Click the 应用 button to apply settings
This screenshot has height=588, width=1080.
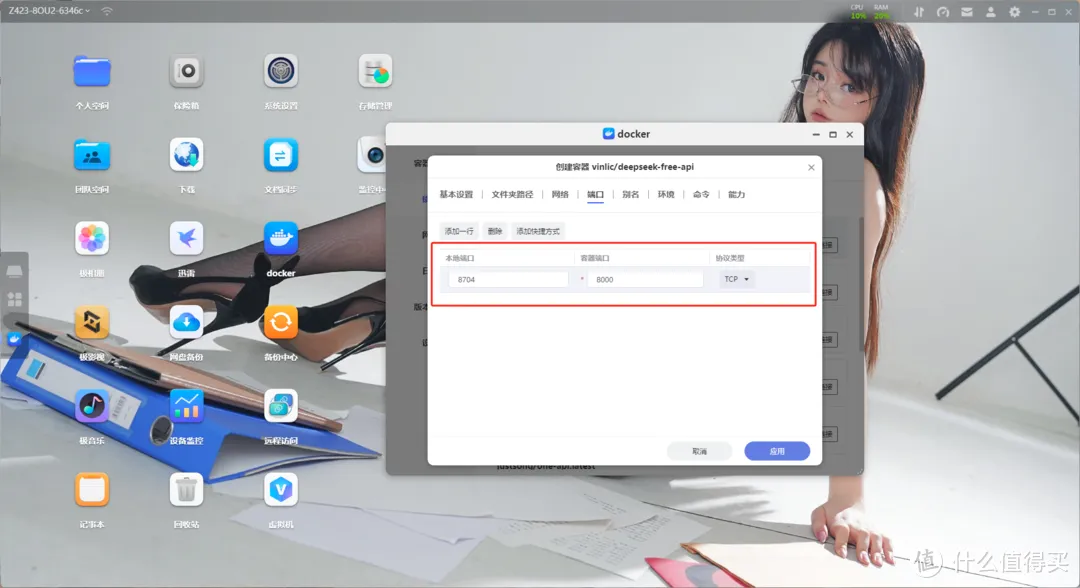tap(777, 450)
